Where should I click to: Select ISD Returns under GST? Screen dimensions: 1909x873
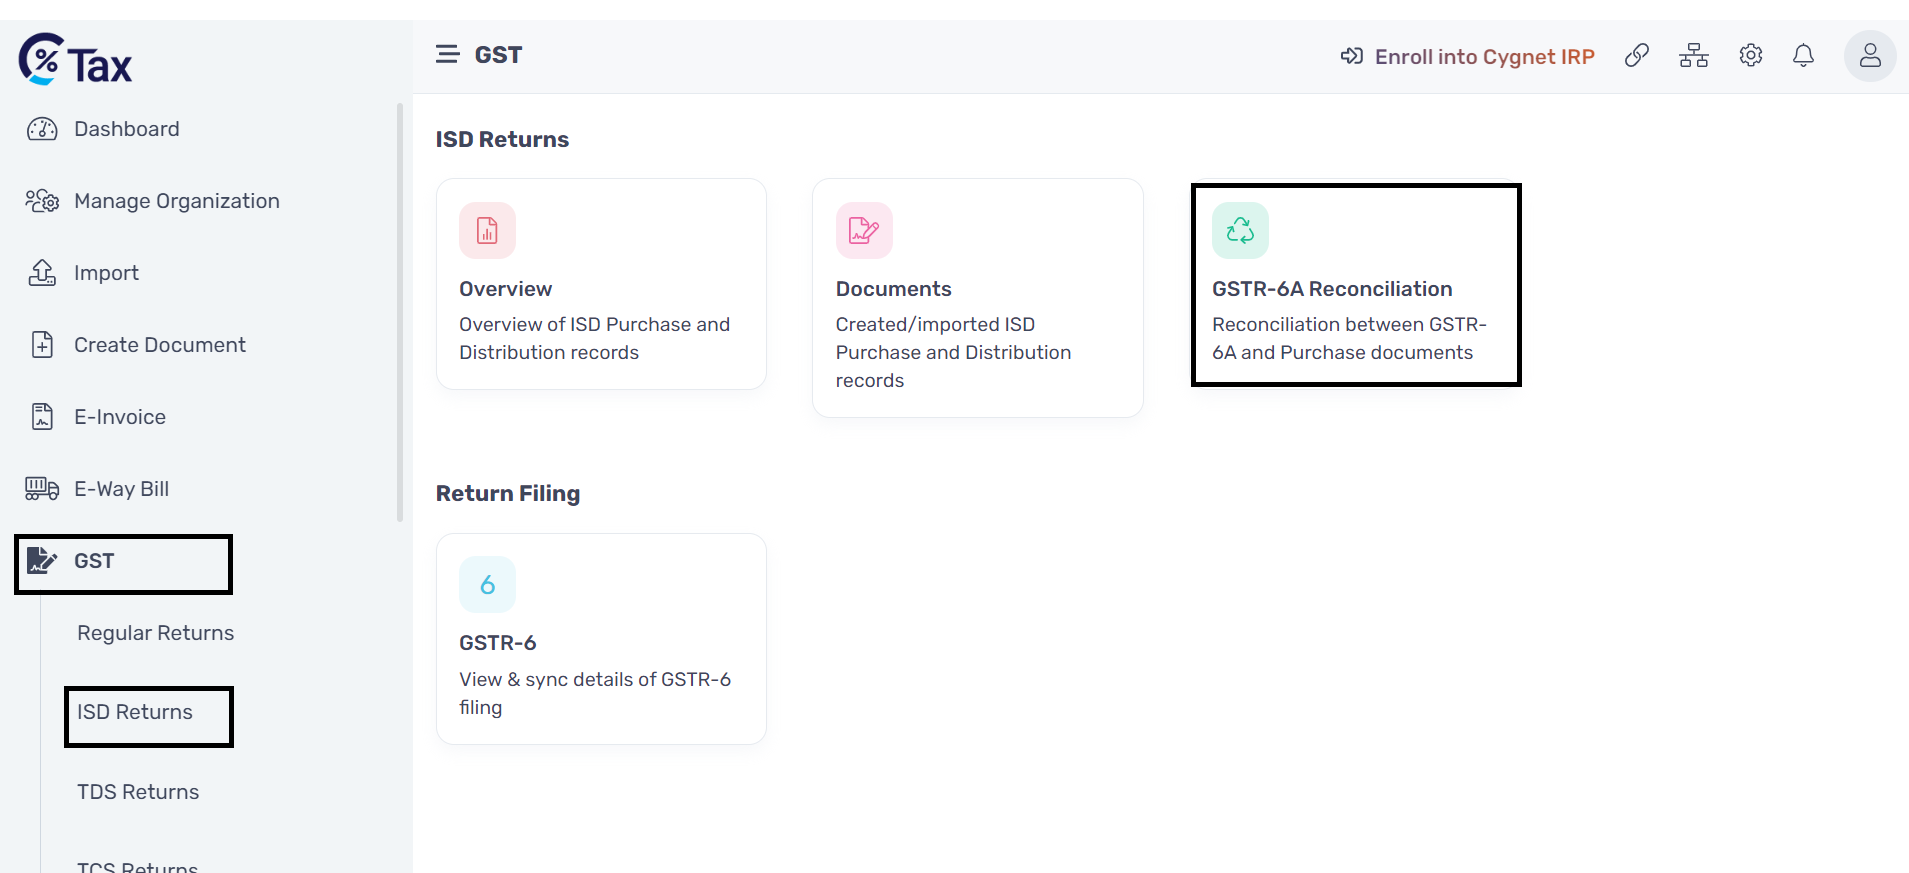pos(135,712)
